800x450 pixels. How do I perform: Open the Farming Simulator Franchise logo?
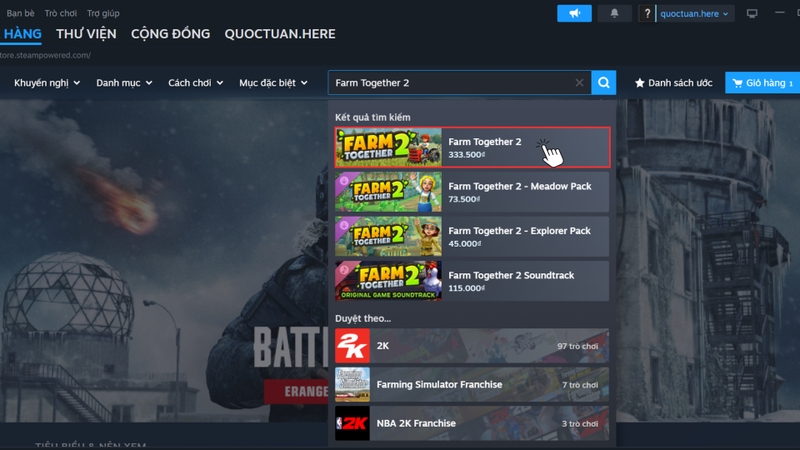point(353,385)
